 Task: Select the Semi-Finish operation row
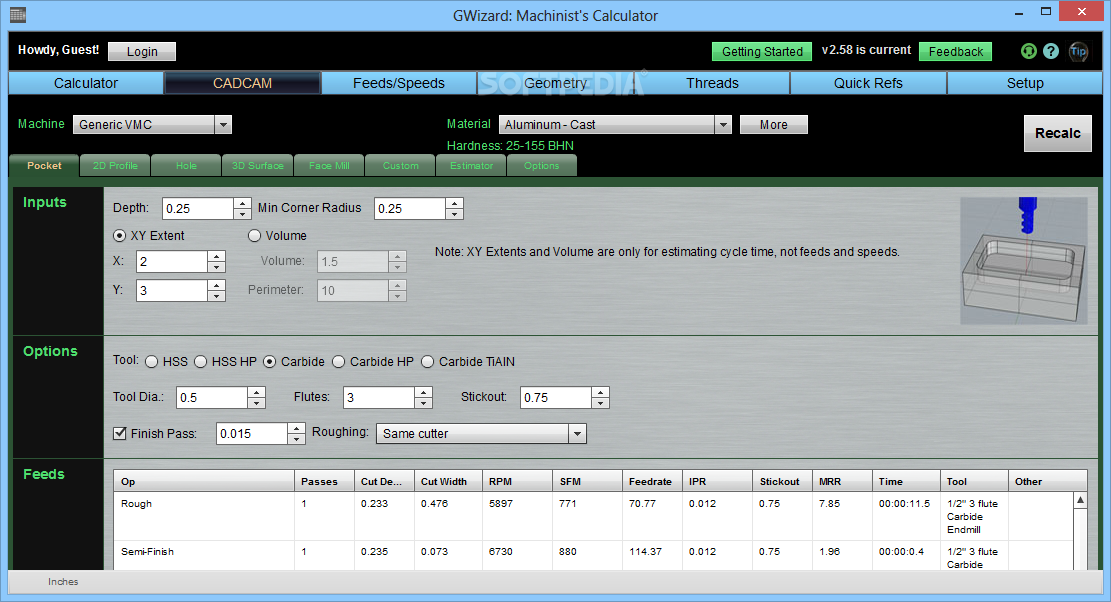(x=594, y=555)
